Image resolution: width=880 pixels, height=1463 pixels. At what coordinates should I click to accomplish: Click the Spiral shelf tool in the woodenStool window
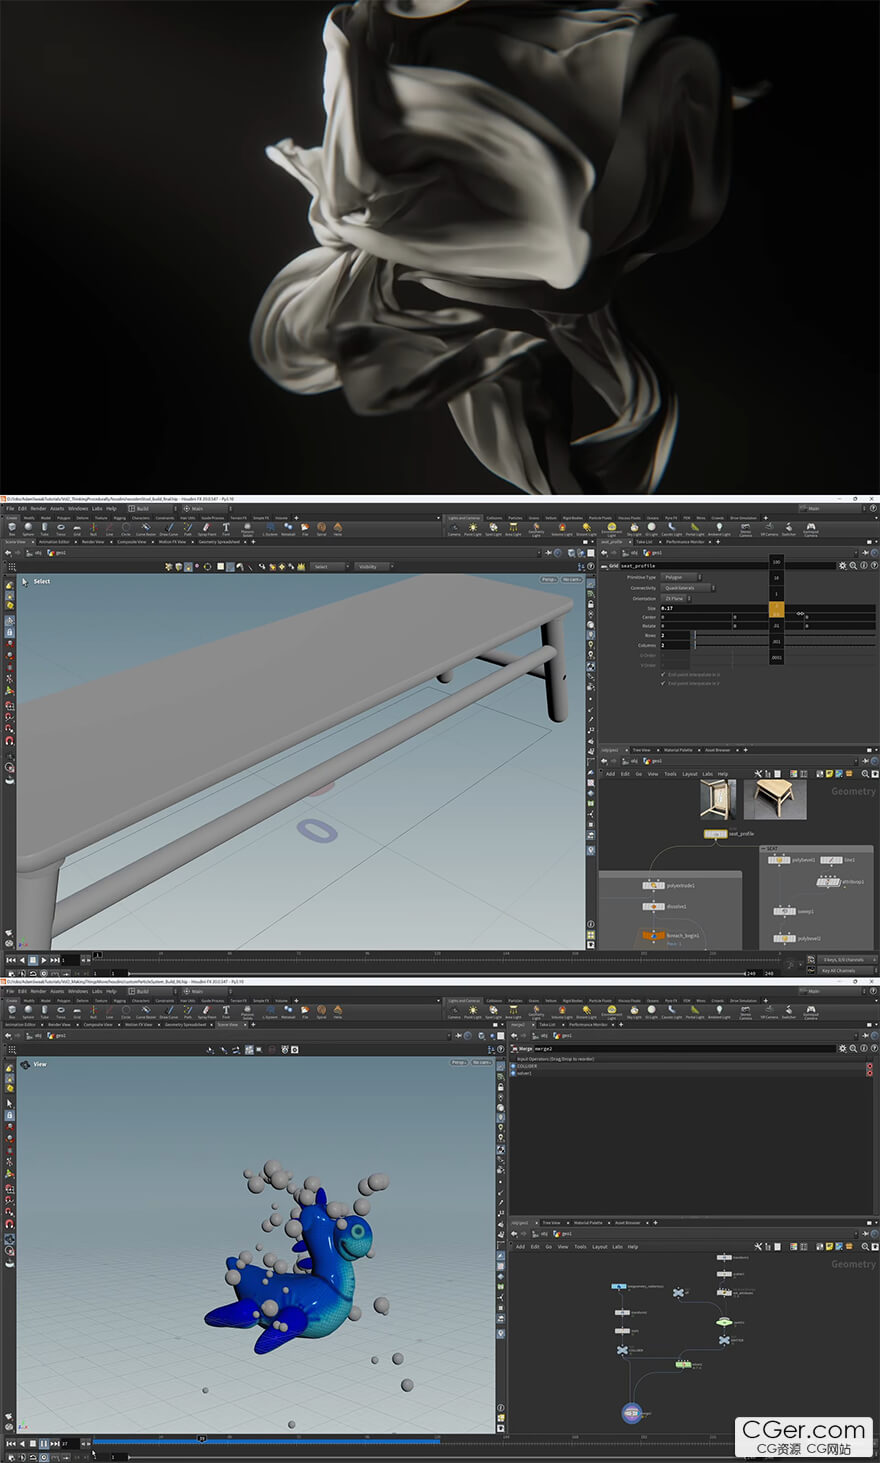tap(321, 529)
